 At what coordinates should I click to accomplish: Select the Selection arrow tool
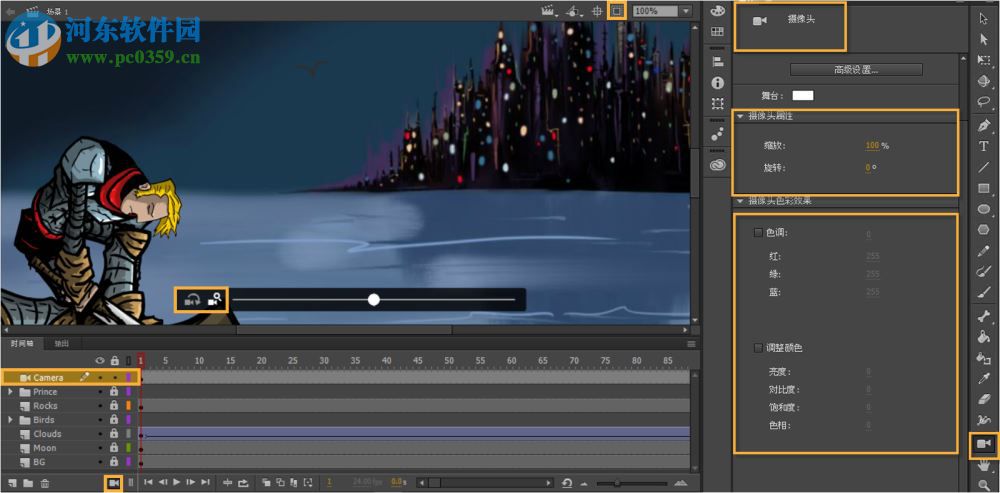pyautogui.click(x=983, y=18)
